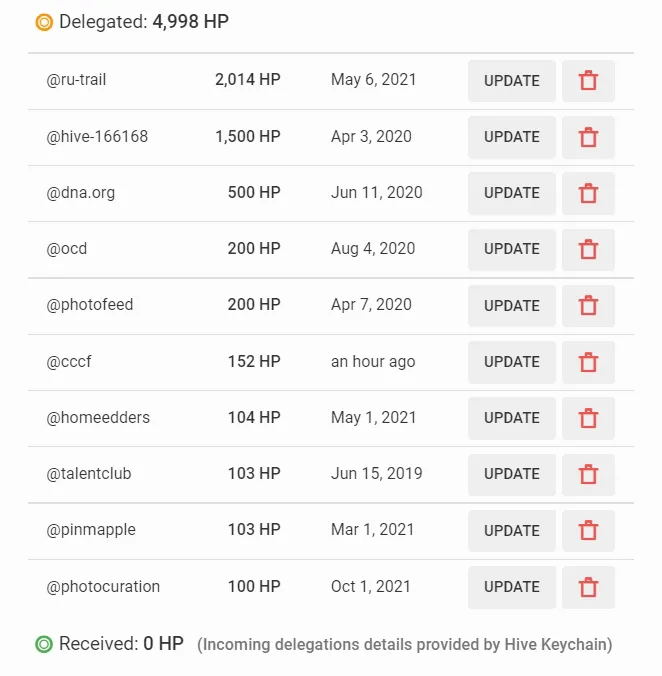Delete the @ru-trail delegation with trash icon
This screenshot has height=676, width=662.
point(588,81)
